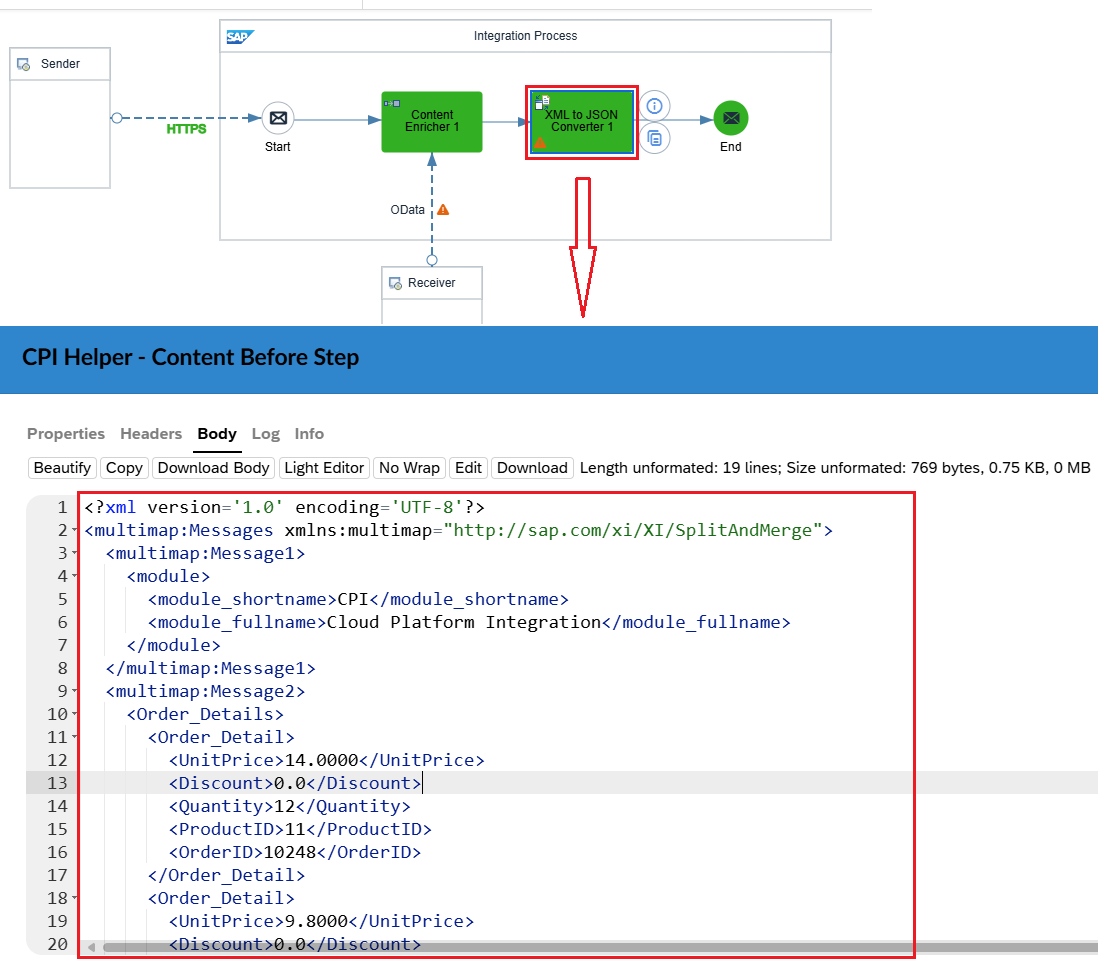Collapse the multimap:Message1 fold on line 3
Viewport: 1098px width, 970px height.
(x=74, y=554)
